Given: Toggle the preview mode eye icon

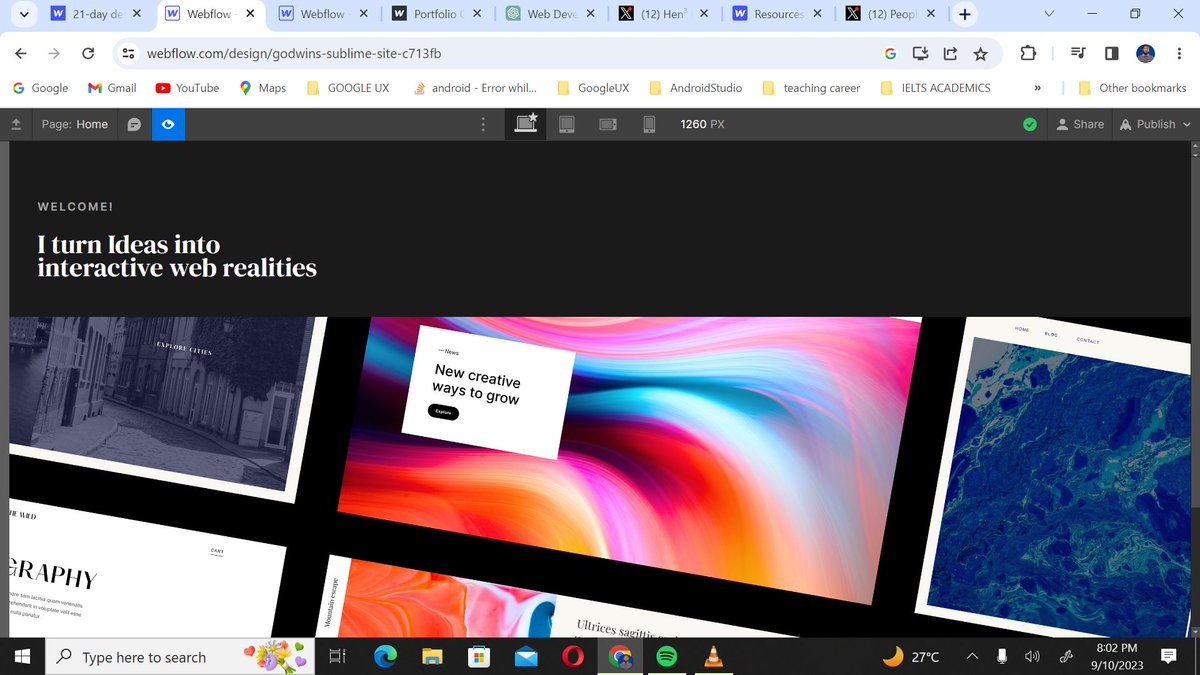Looking at the screenshot, I should tap(168, 124).
